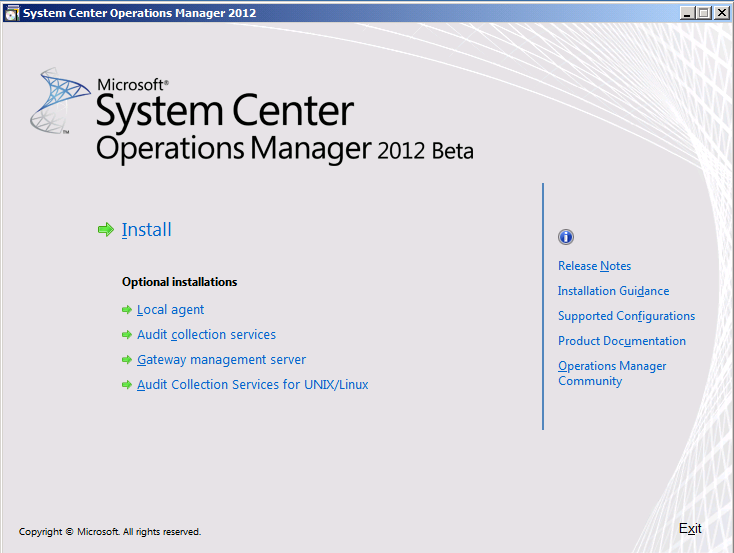Select Gateway management server install
The width and height of the screenshot is (734, 553).
(x=221, y=360)
